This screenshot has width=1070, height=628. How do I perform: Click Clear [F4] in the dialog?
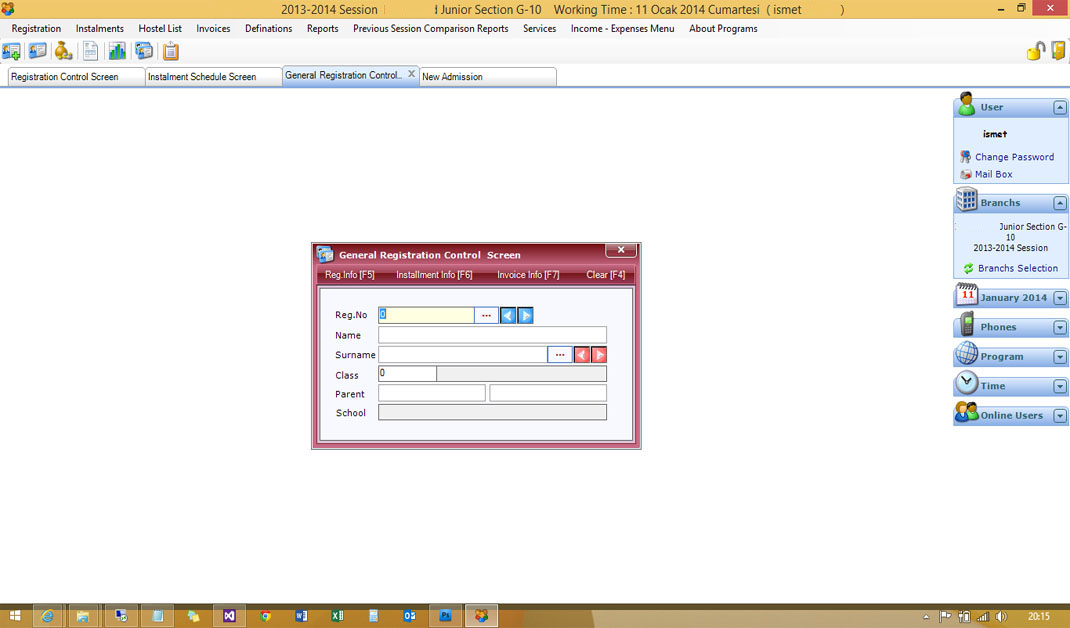click(605, 275)
